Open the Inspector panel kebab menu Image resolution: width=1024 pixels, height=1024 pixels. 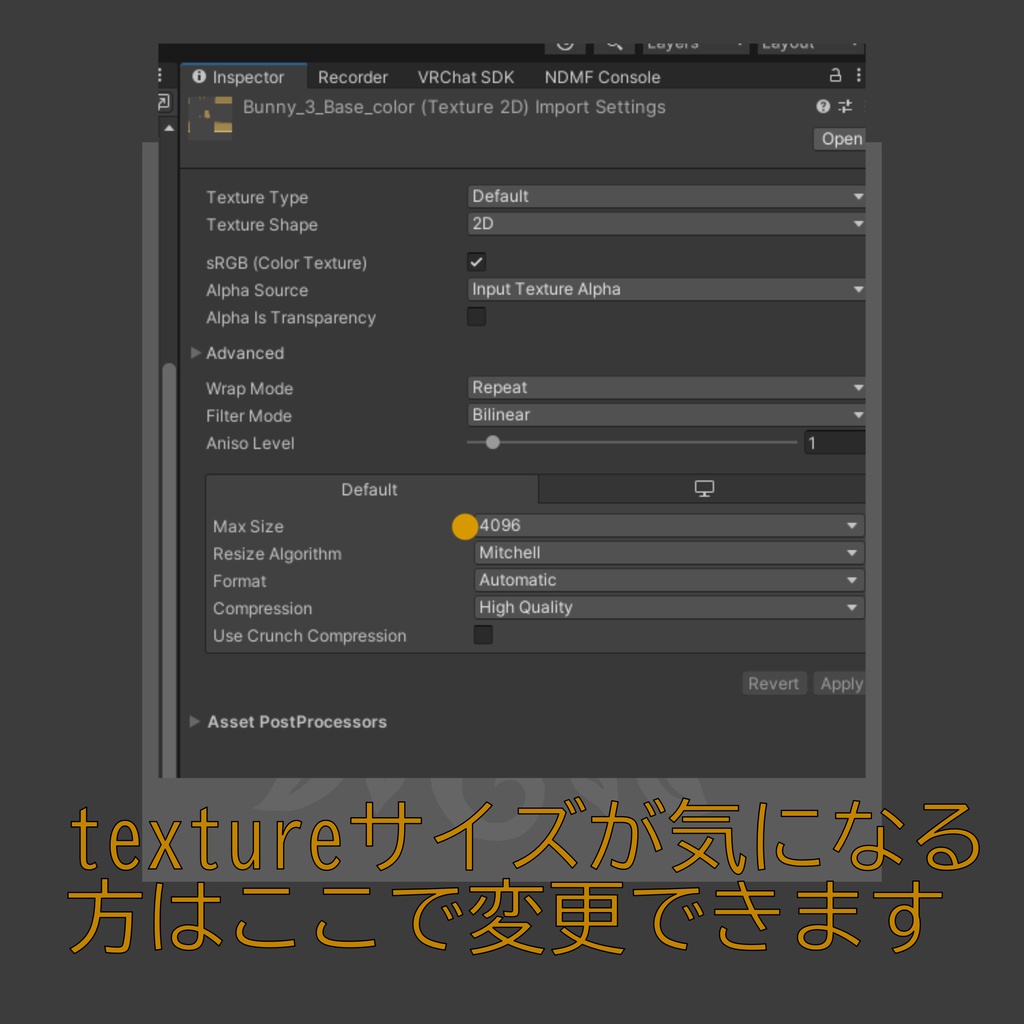click(858, 77)
